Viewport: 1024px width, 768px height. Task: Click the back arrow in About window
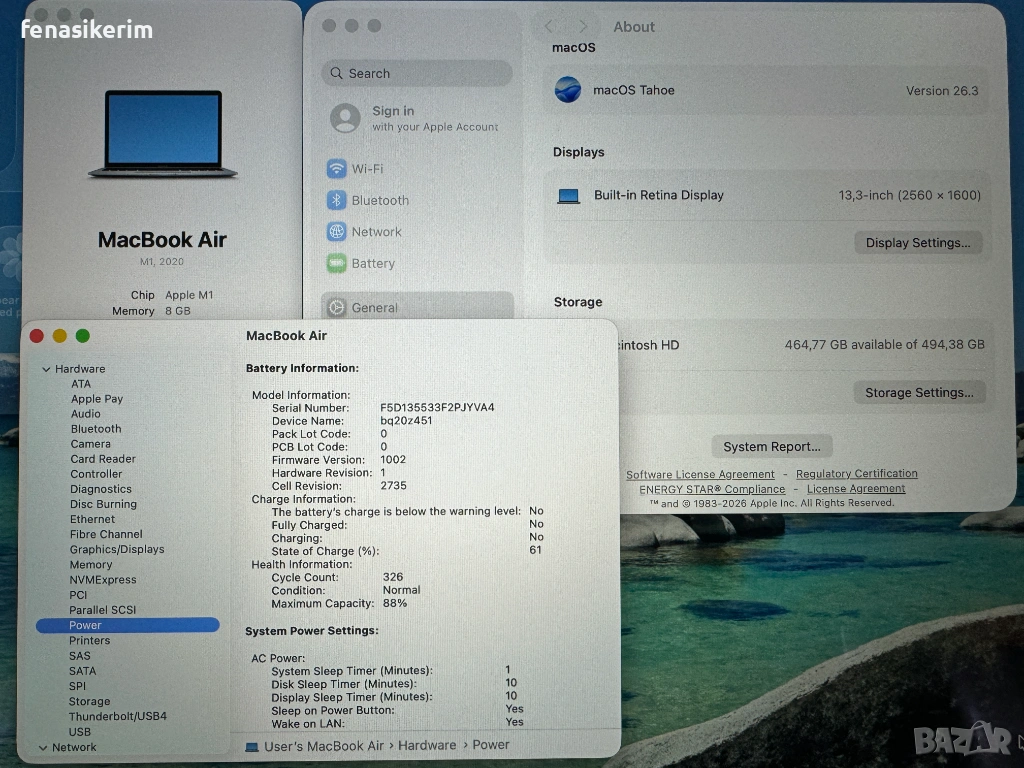coord(549,26)
